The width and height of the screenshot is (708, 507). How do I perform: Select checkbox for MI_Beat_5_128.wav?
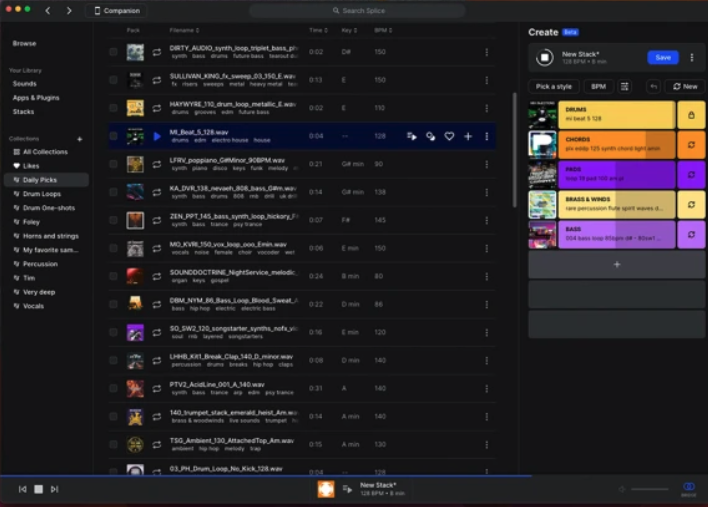113,136
